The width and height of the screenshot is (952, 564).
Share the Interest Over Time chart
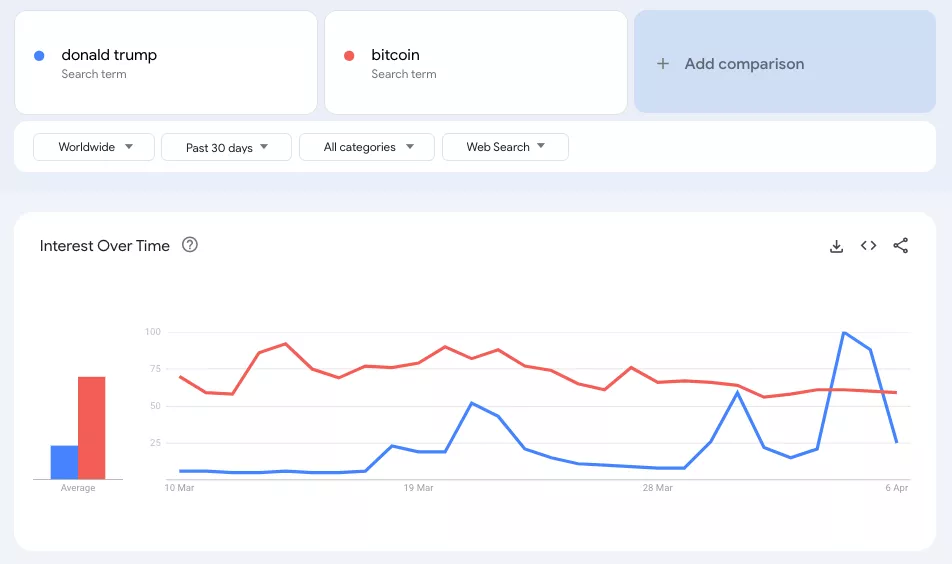(900, 246)
